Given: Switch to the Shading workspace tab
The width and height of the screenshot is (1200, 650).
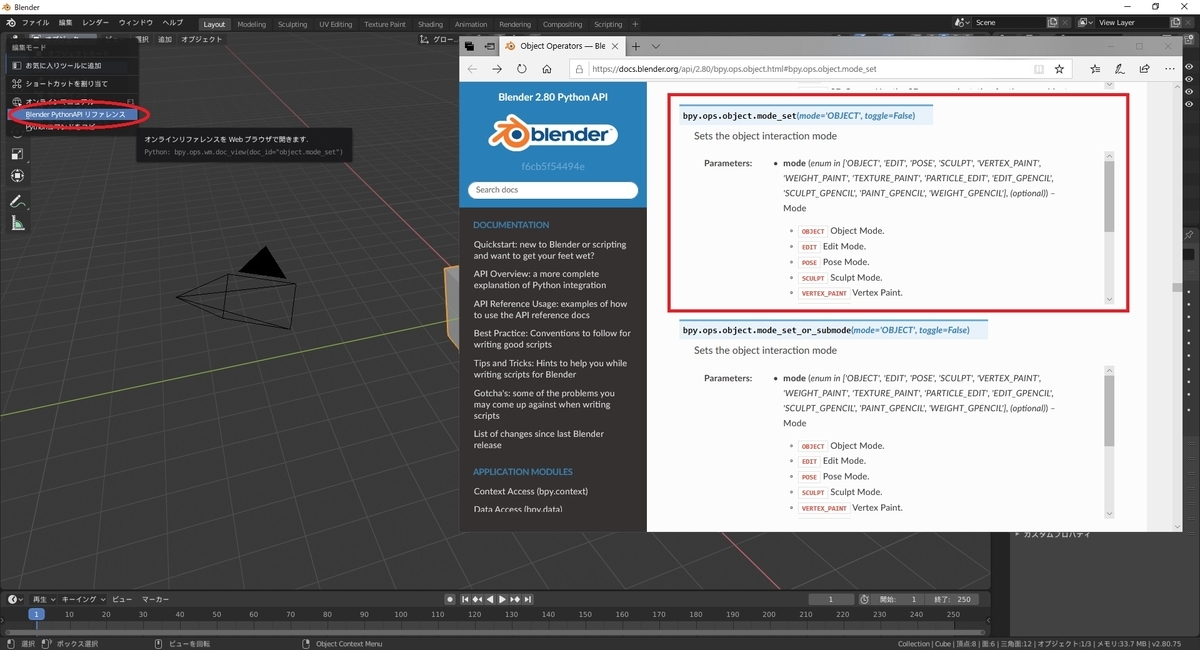Looking at the screenshot, I should click(x=430, y=24).
